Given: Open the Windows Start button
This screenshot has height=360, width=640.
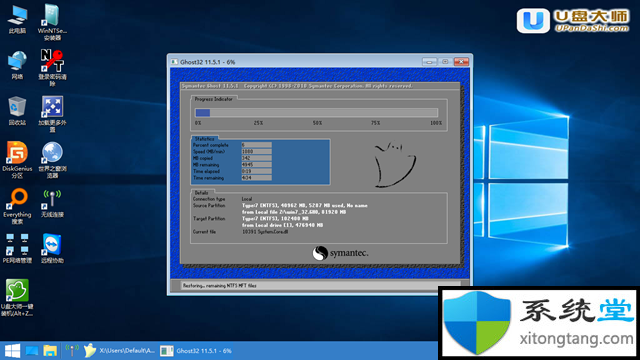Looking at the screenshot, I should (x=12, y=351).
